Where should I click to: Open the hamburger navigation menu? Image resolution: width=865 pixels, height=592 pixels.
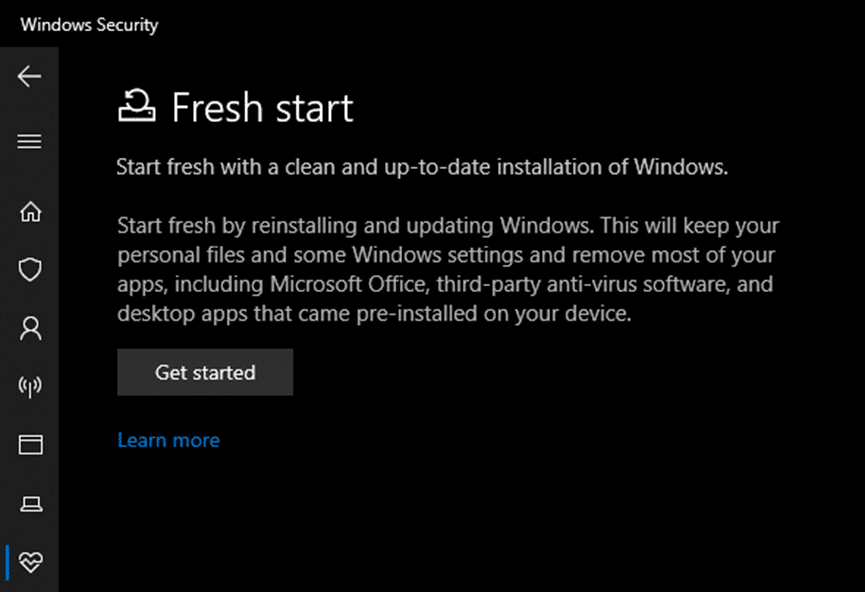click(x=30, y=142)
